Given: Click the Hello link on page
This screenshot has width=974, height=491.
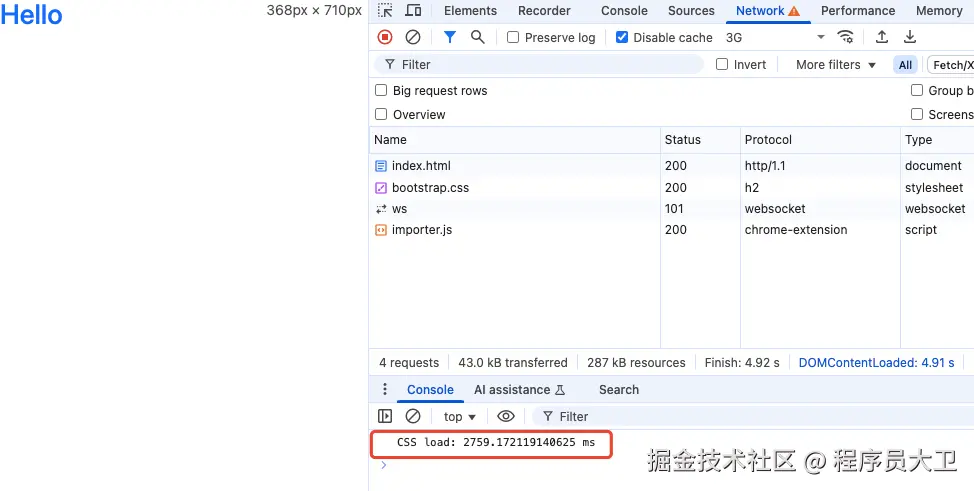Looking at the screenshot, I should [31, 15].
